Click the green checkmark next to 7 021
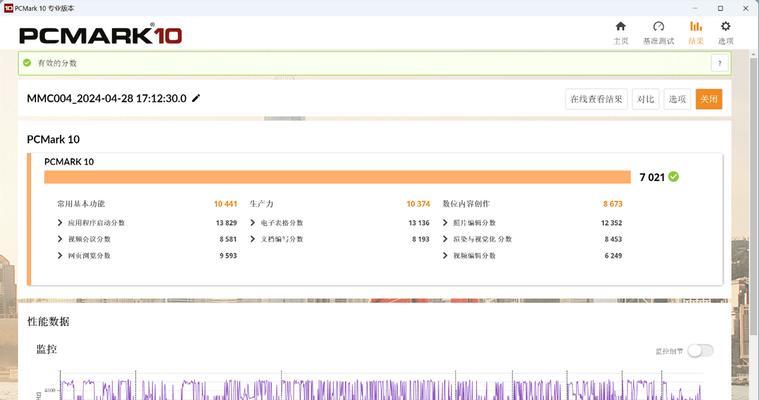Image resolution: width=759 pixels, height=400 pixels. click(x=673, y=177)
